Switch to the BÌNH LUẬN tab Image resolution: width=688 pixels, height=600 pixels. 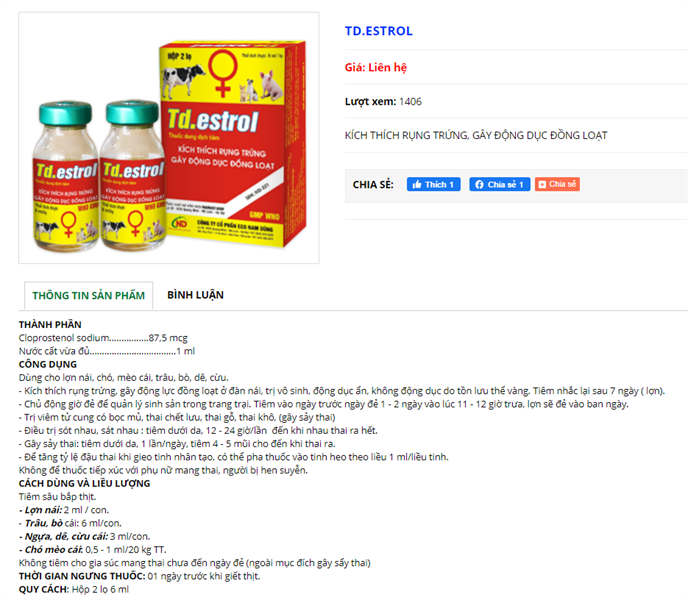point(195,295)
